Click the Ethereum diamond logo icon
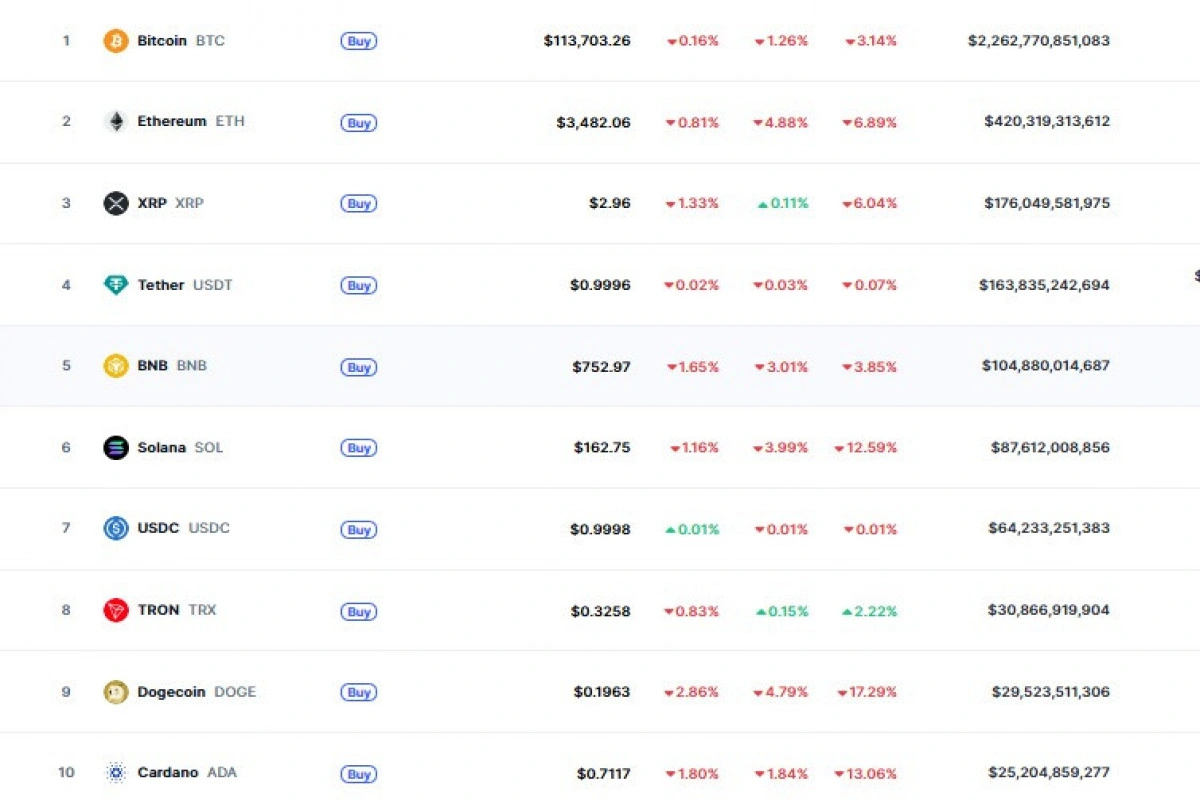Viewport: 1200px width, 800px height. pos(116,122)
